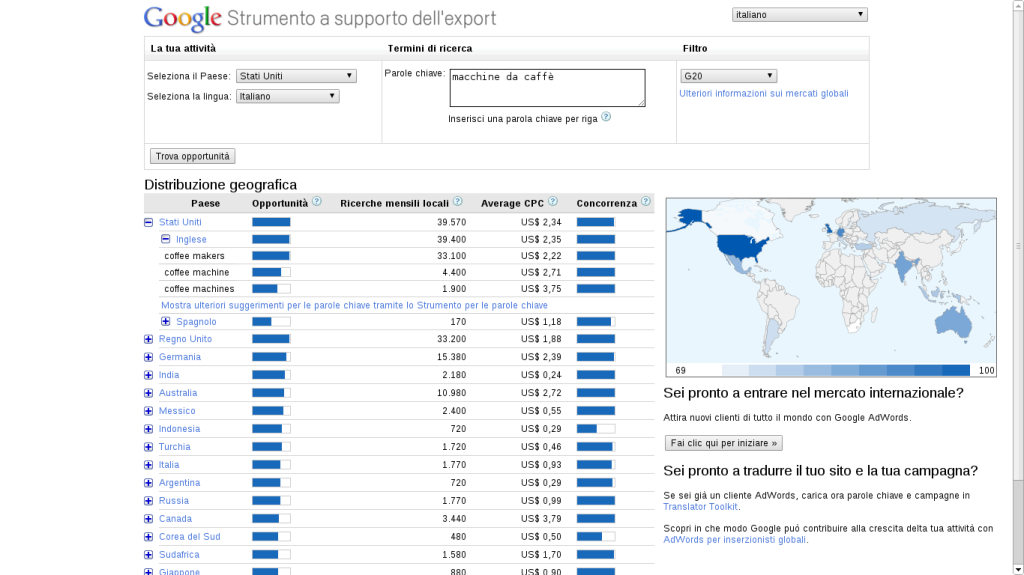Expand the Turchia row
Image resolution: width=1024 pixels, height=575 pixels.
(148, 447)
